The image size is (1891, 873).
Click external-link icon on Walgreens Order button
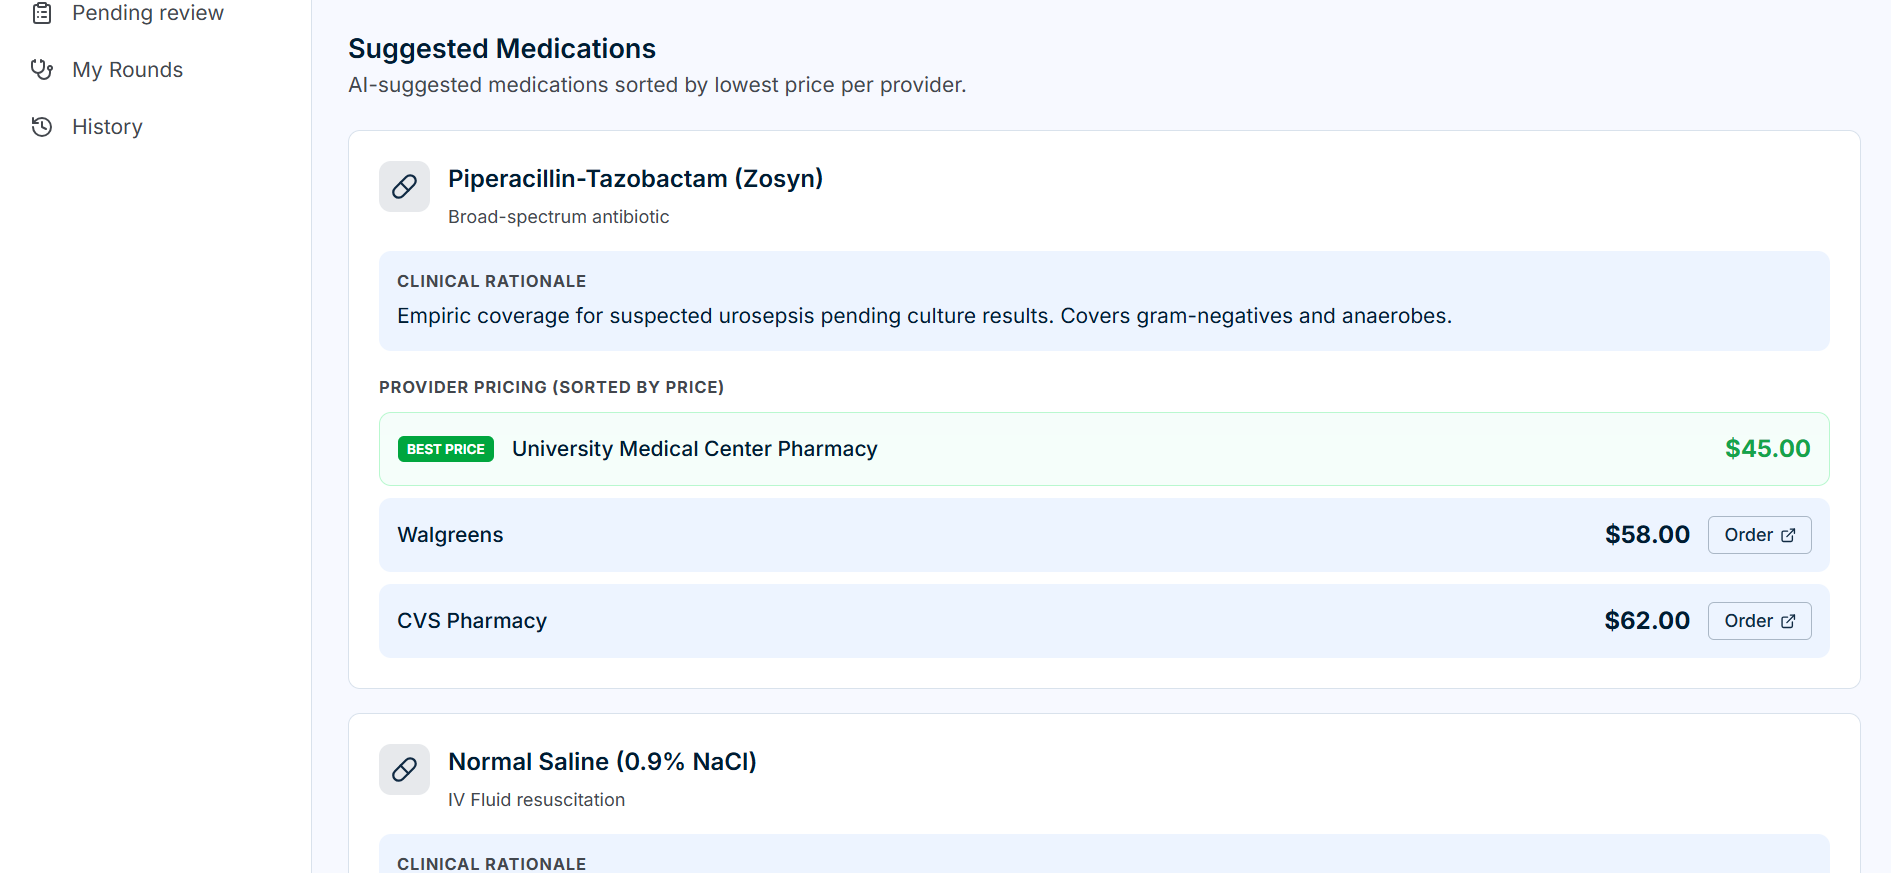coord(1788,535)
